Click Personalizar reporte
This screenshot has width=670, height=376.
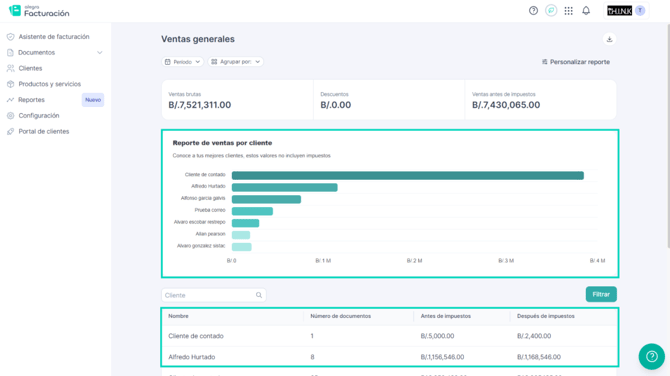click(576, 62)
